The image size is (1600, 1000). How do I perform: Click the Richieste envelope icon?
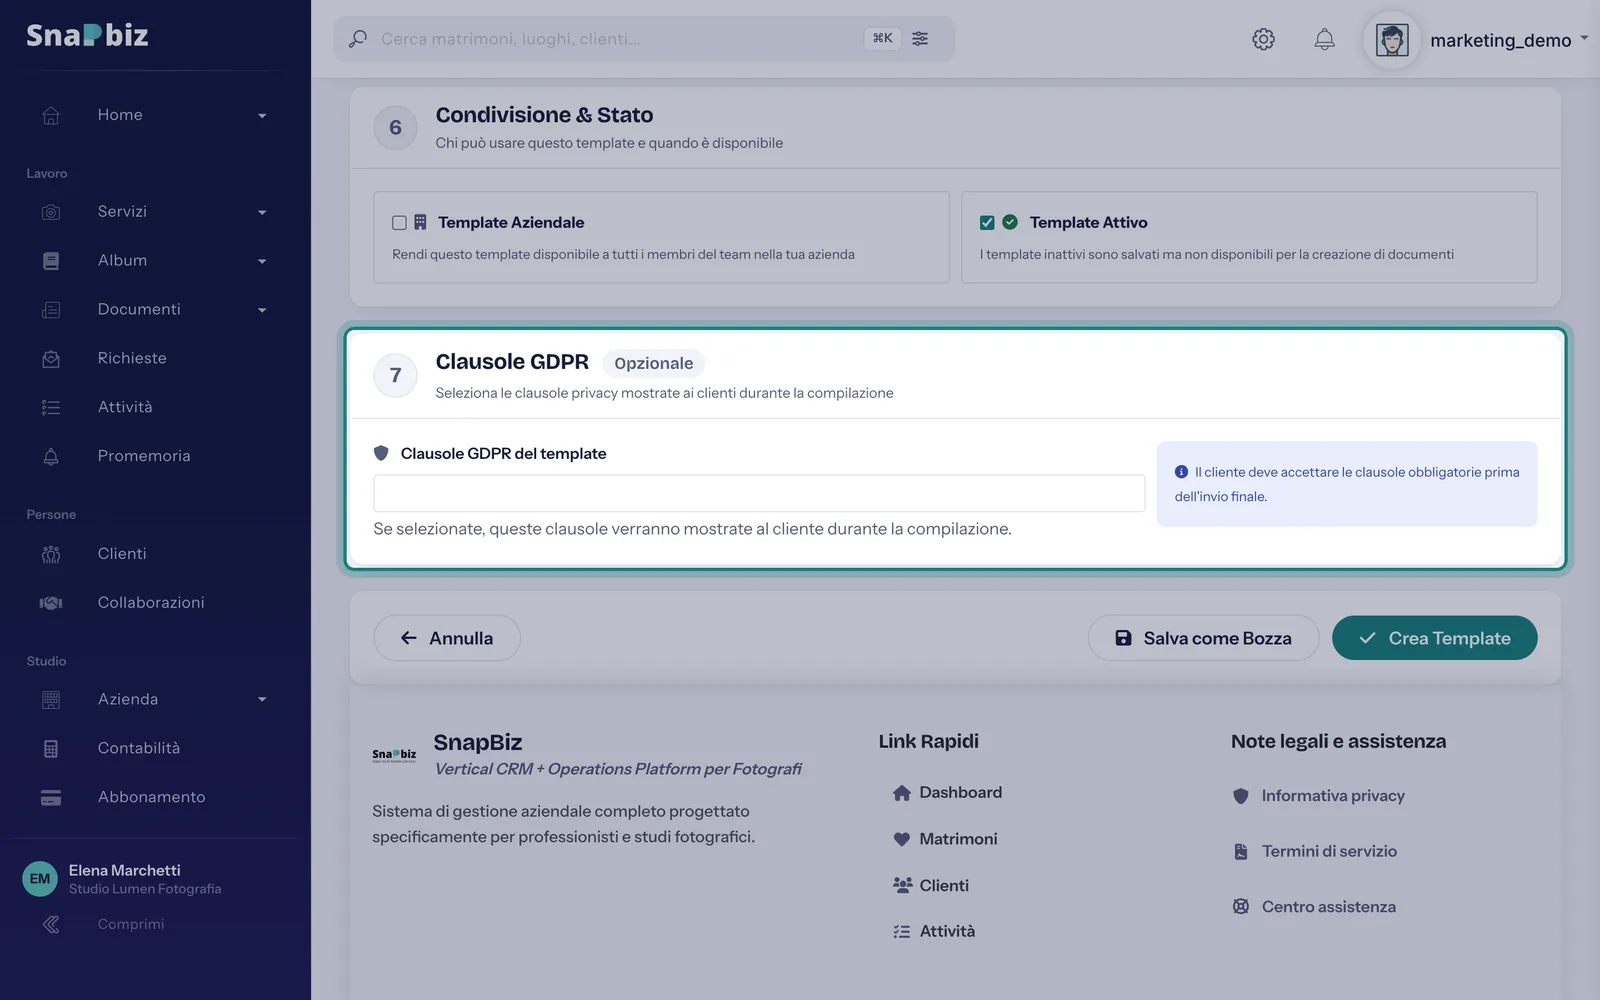[x=51, y=358]
